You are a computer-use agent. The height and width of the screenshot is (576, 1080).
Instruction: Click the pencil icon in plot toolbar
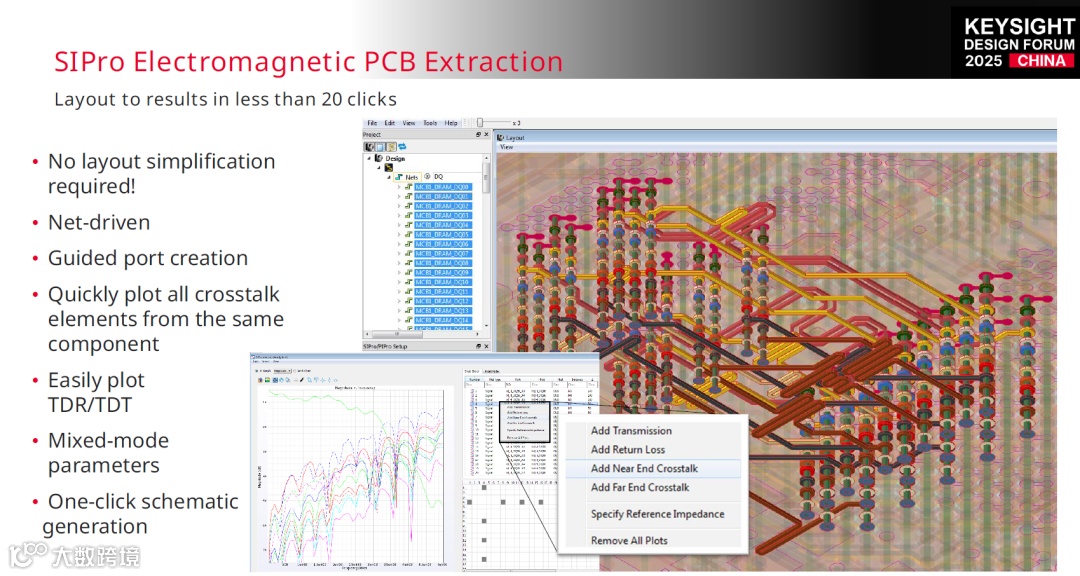pos(302,380)
